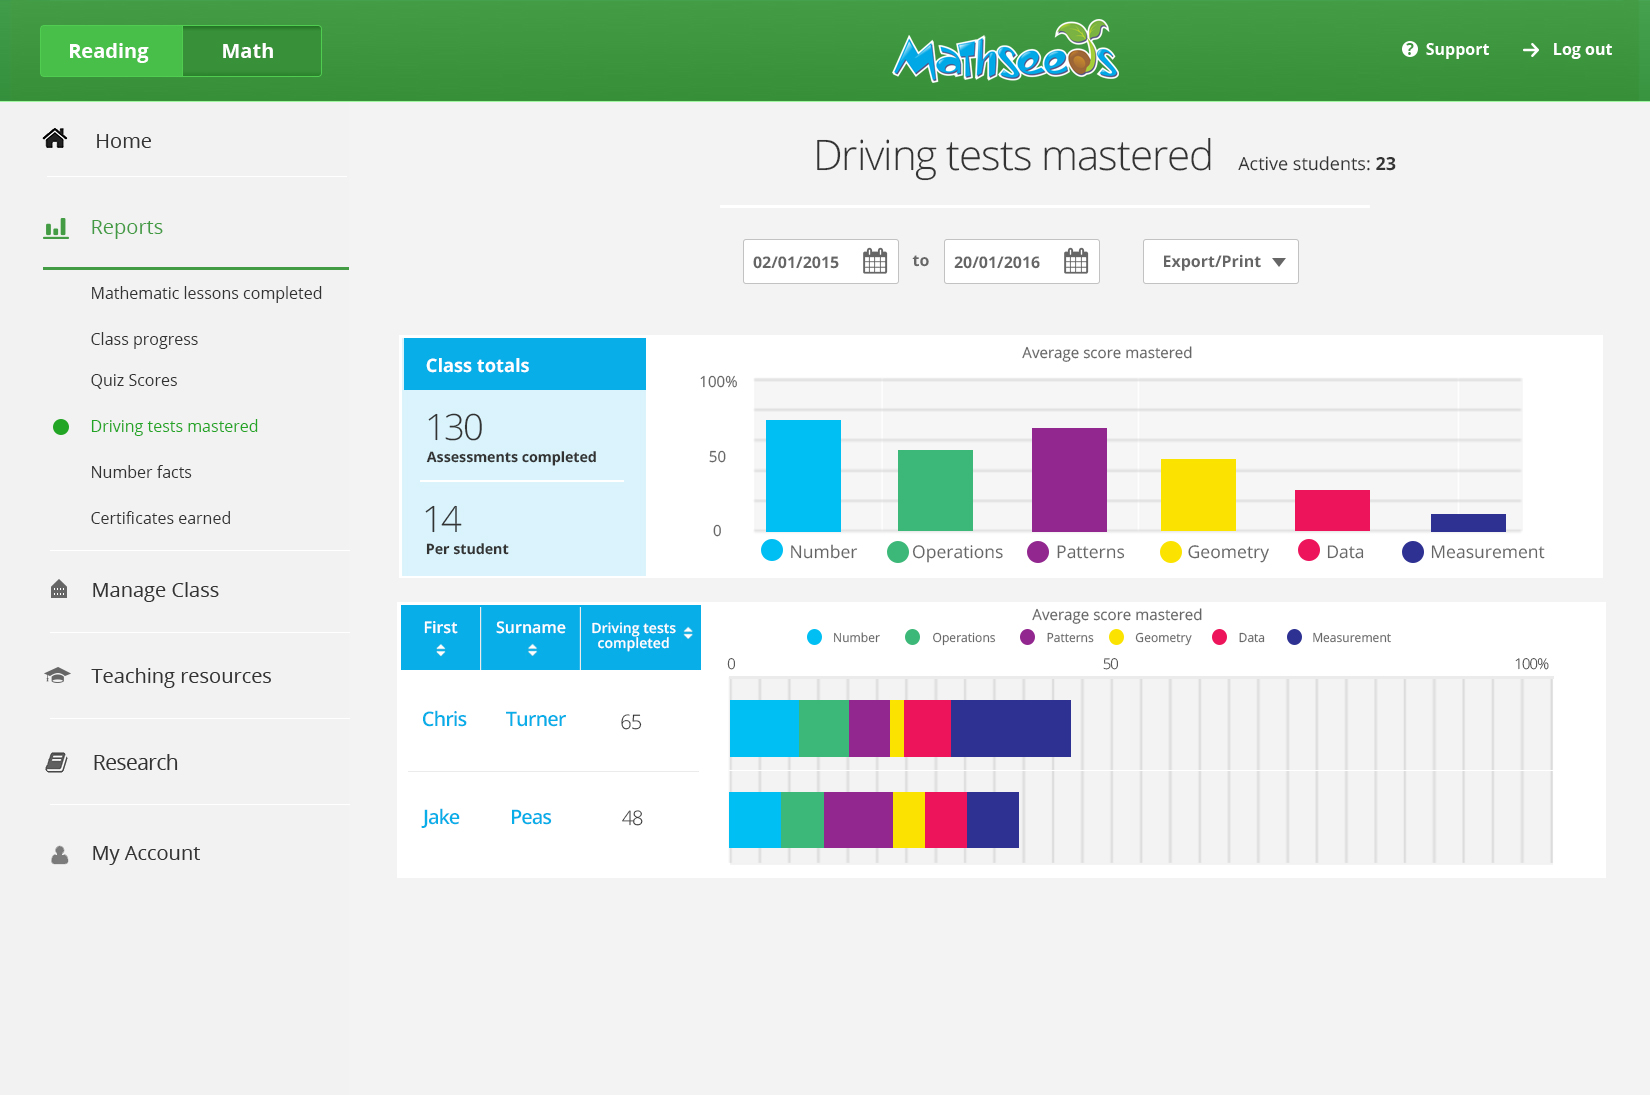This screenshot has width=1650, height=1095.
Task: Open the My Account person icon
Action: pos(57,852)
